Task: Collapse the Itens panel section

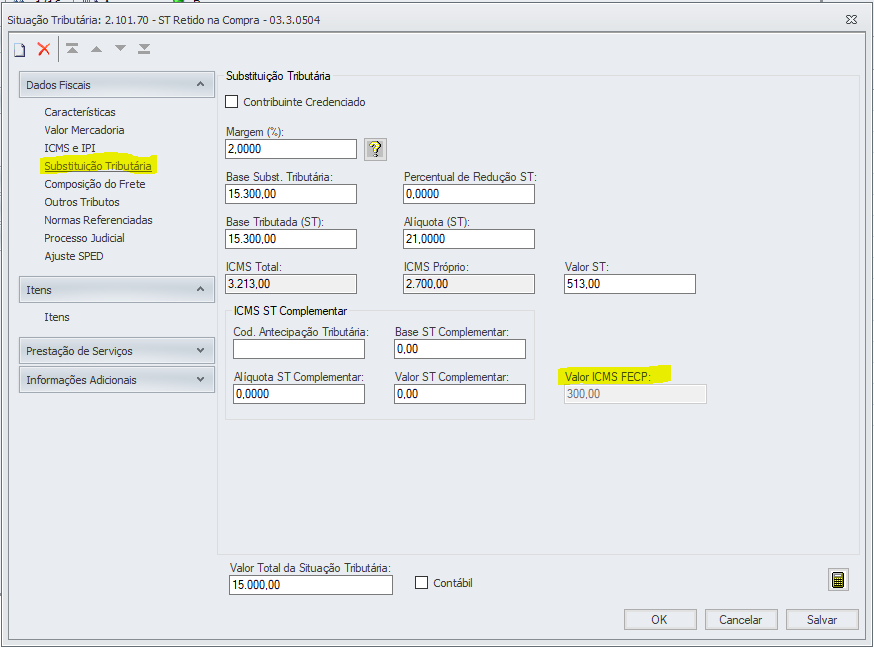Action: tap(200, 290)
